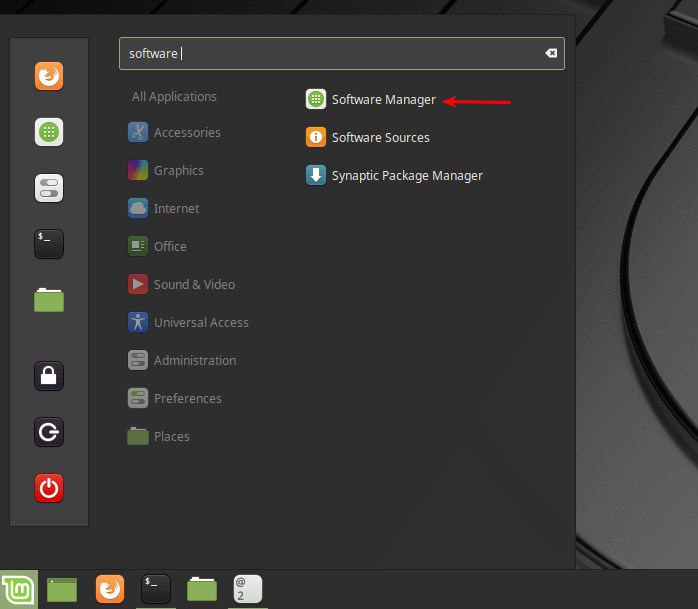Open the Administration category
Viewport: 698px width, 609px height.
click(194, 361)
